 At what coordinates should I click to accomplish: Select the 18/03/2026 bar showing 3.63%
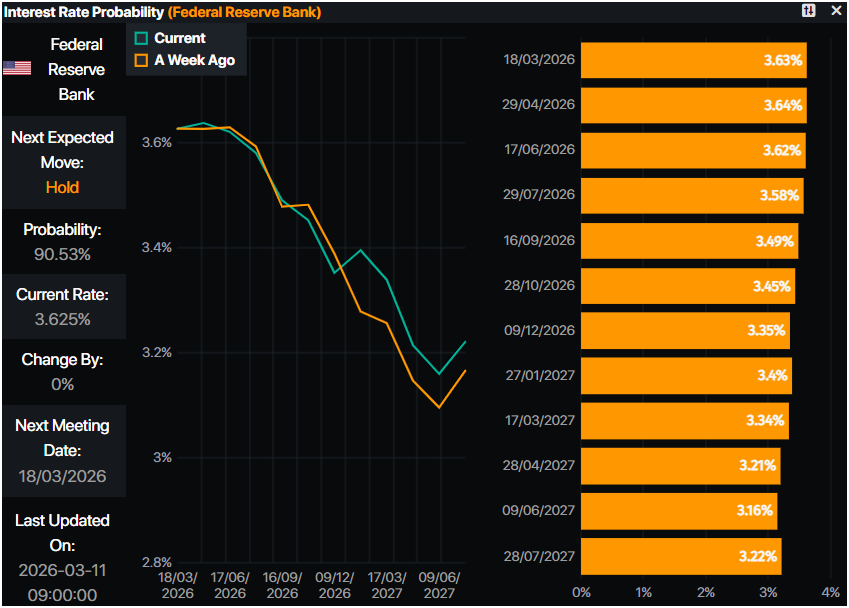point(693,60)
